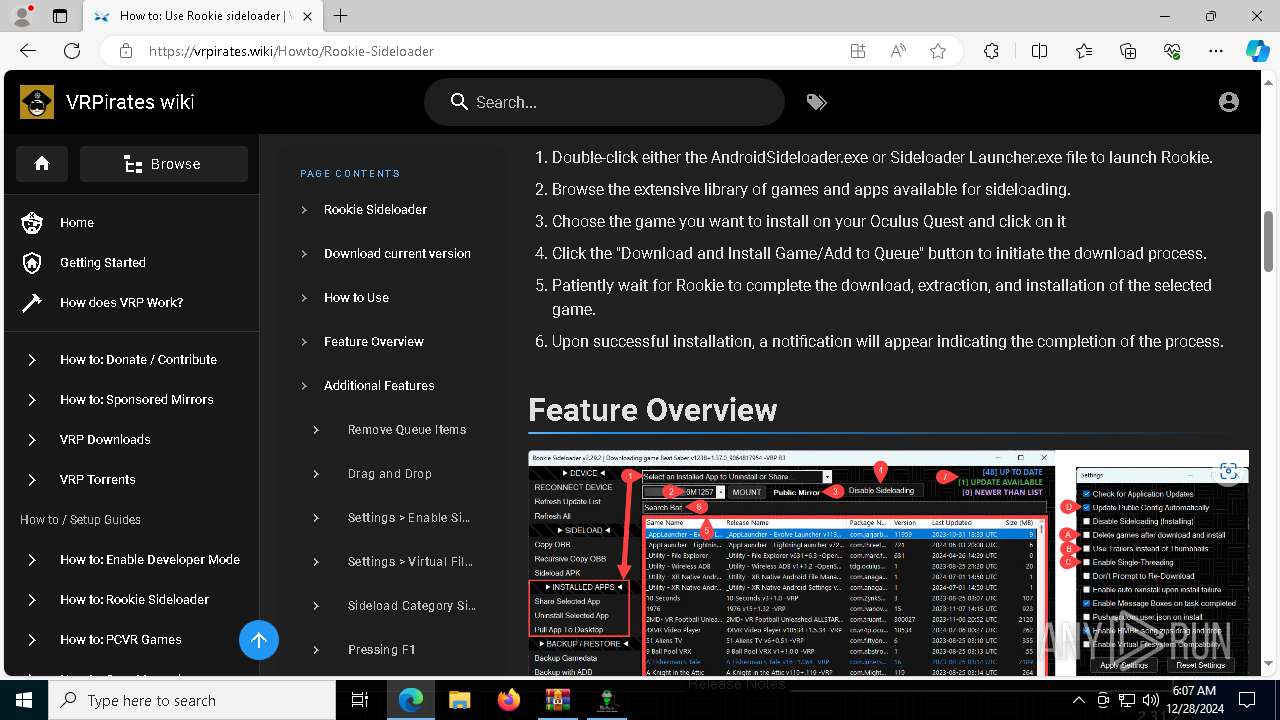Add this page to favorites star
Viewport: 1280px width, 720px height.
[x=938, y=51]
